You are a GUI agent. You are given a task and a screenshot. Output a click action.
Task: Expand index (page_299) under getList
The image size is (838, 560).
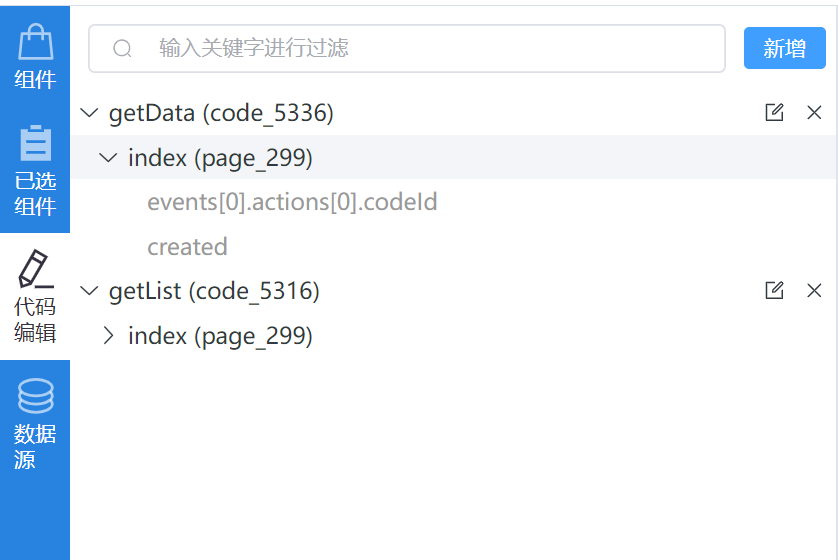coord(109,336)
